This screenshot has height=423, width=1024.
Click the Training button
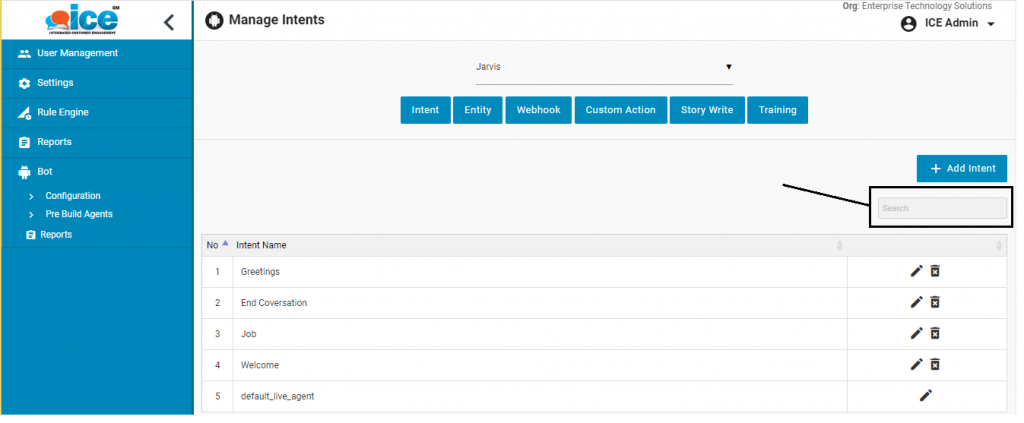click(x=777, y=110)
